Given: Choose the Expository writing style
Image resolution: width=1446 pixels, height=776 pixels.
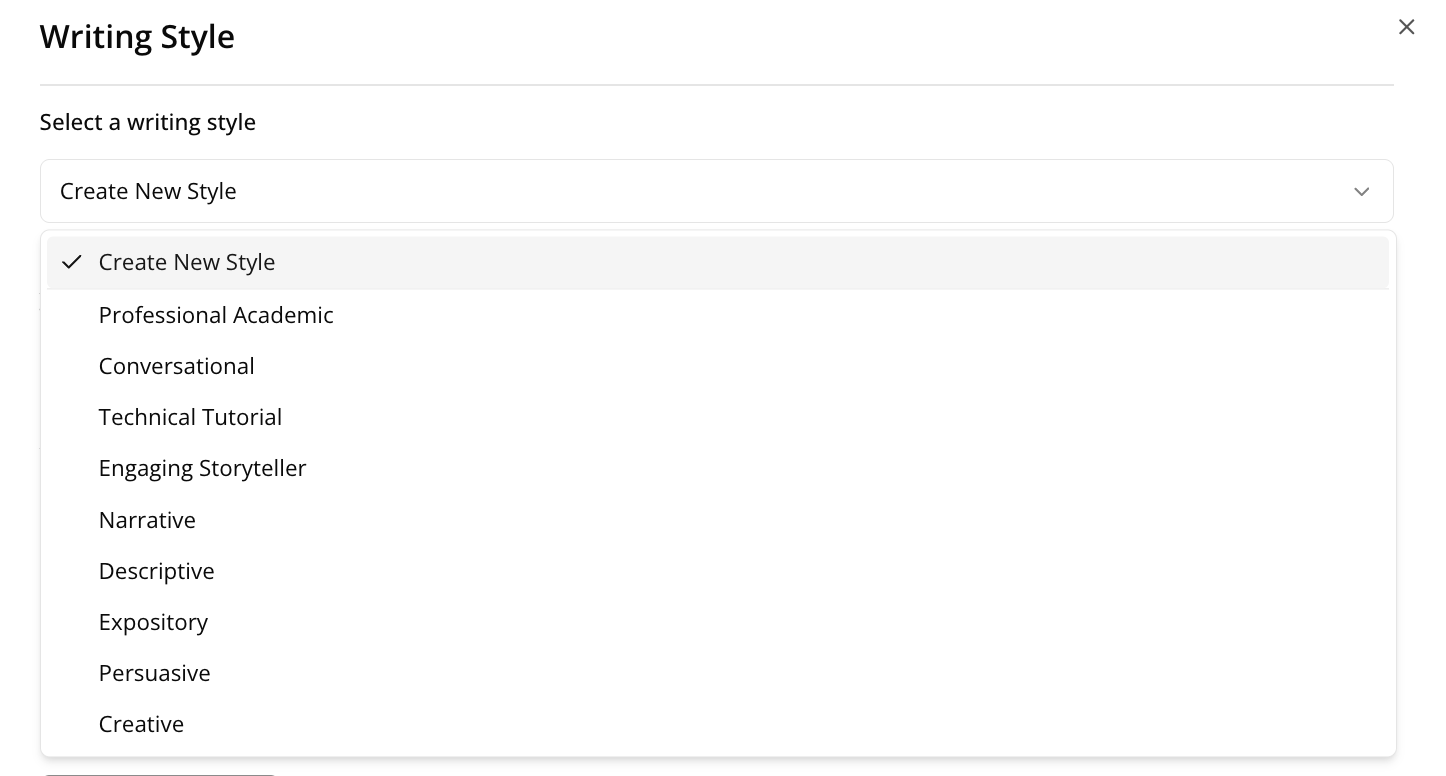Looking at the screenshot, I should point(153,622).
